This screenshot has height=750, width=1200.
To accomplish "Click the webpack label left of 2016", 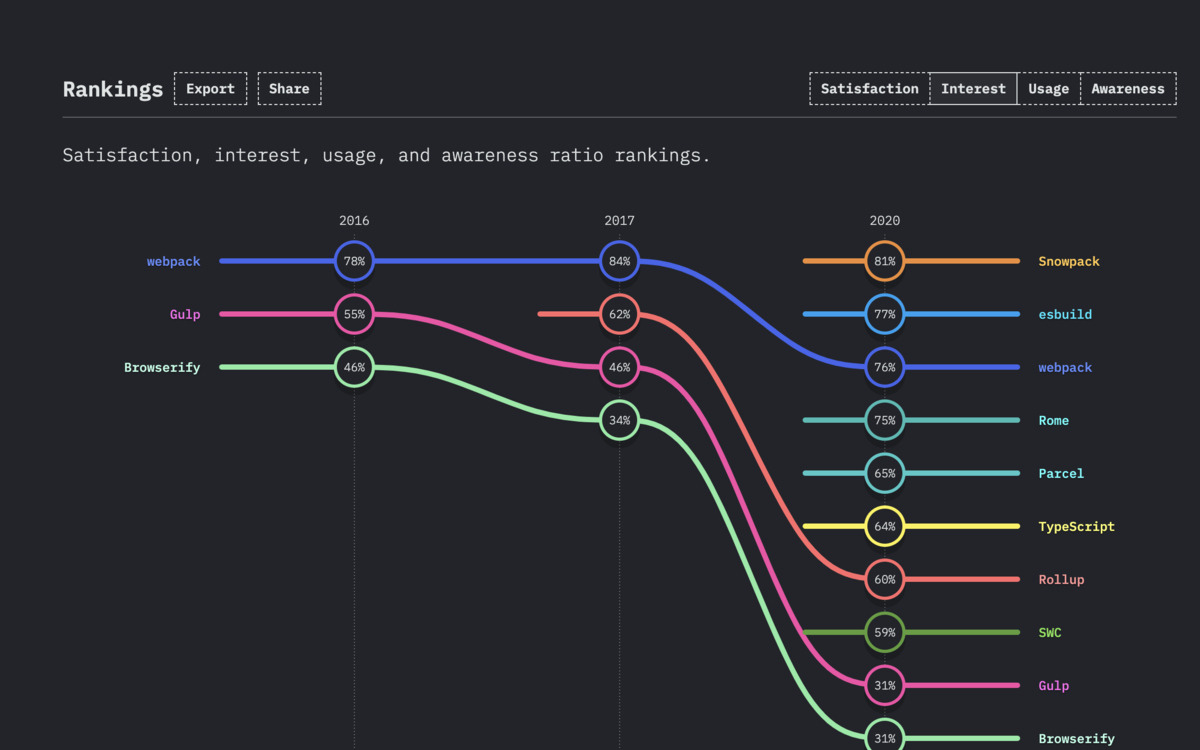I will tap(173, 261).
